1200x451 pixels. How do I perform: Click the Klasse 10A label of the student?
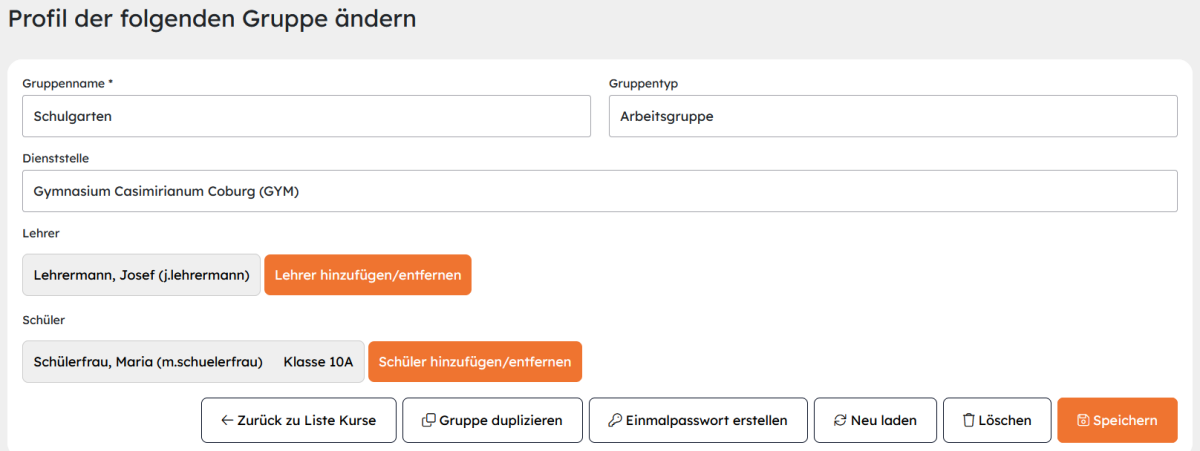point(318,362)
